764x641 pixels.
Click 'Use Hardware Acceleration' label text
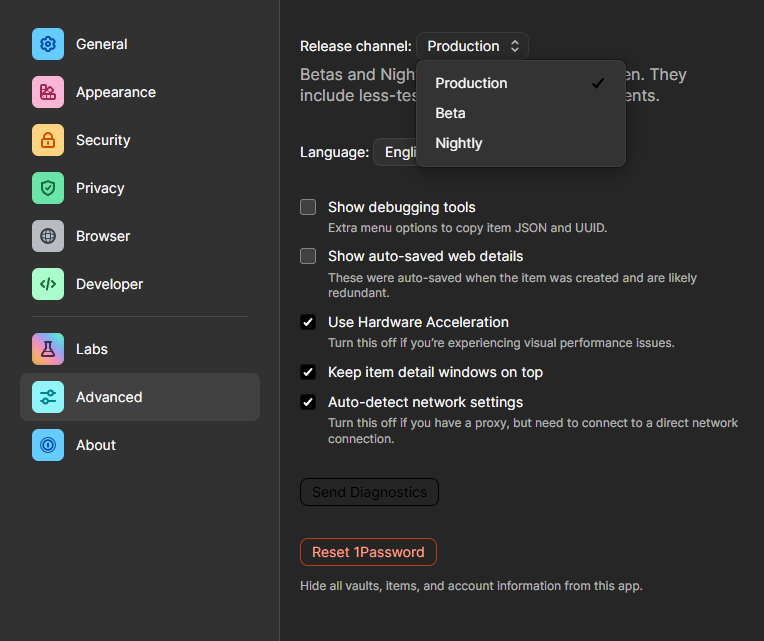click(x=418, y=322)
